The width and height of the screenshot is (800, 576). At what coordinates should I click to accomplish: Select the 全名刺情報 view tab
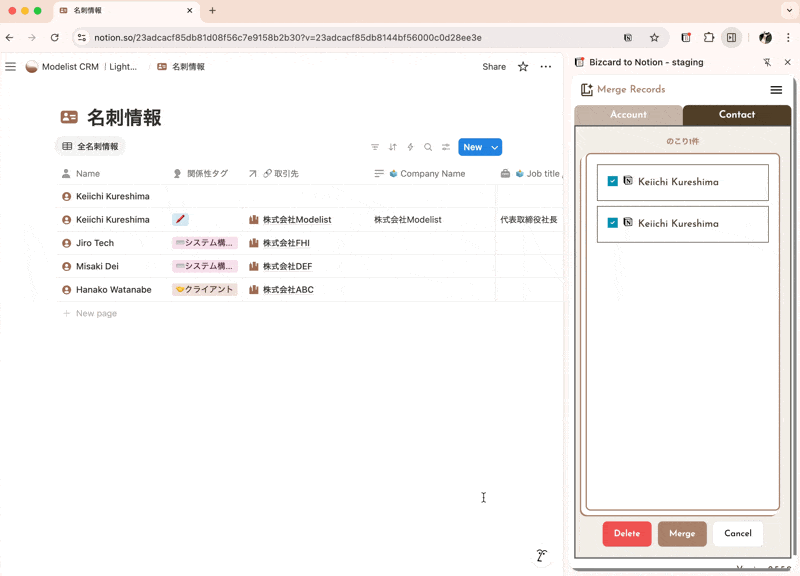(x=90, y=147)
